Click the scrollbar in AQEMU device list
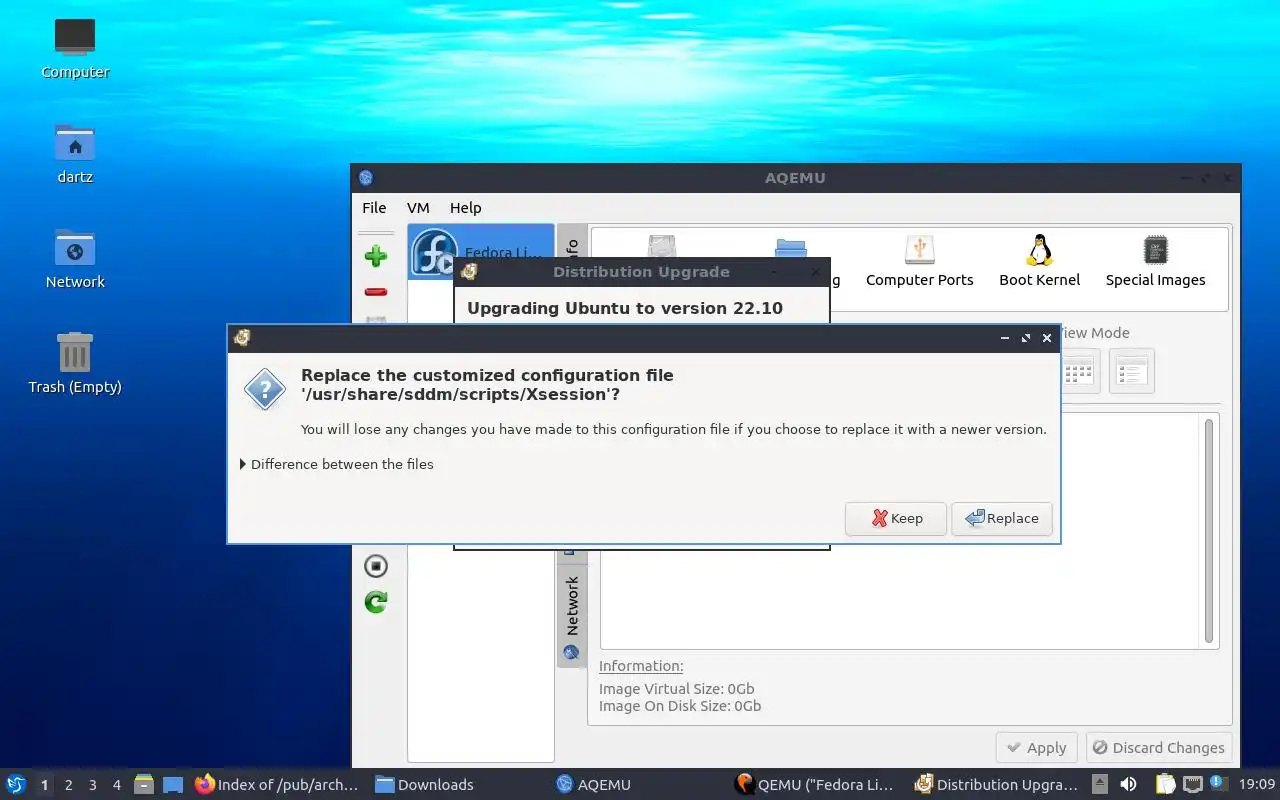This screenshot has height=800, width=1280. tap(1209, 530)
